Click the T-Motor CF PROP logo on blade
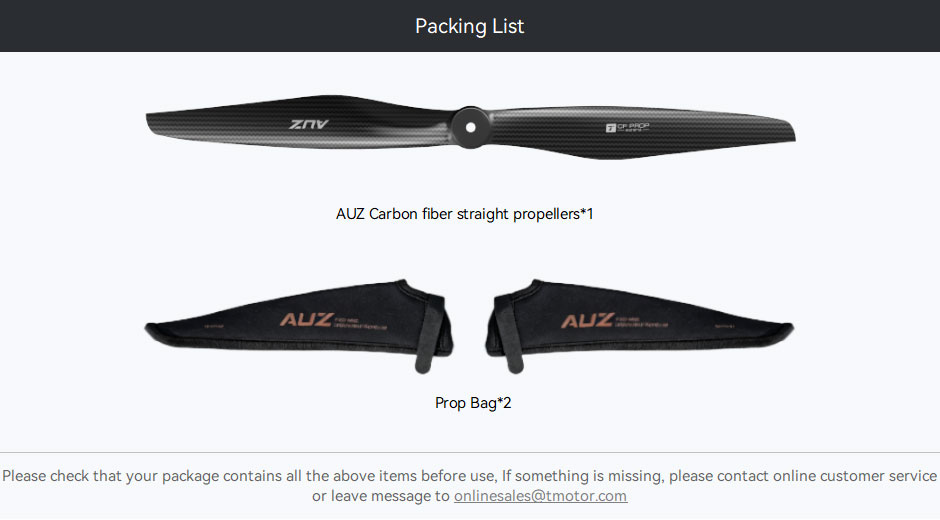Viewport: 940px width, 520px height. tap(627, 127)
